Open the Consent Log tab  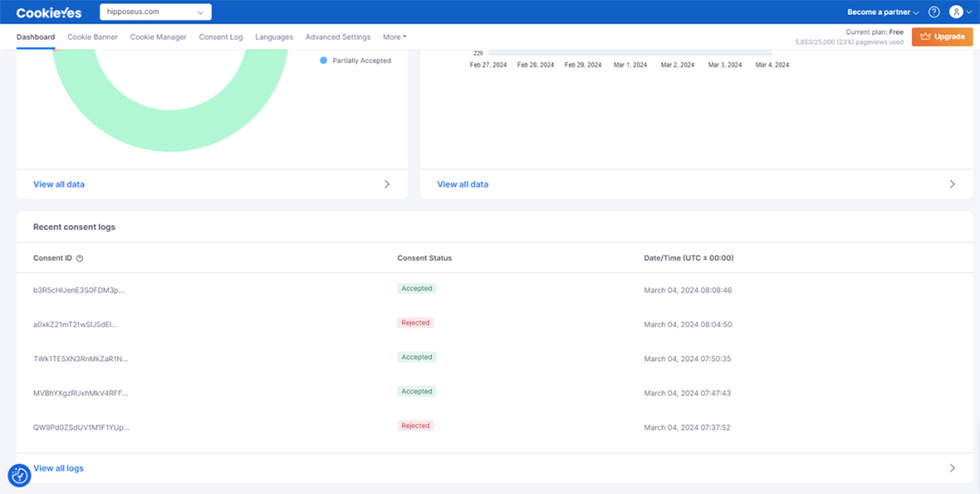(220, 37)
